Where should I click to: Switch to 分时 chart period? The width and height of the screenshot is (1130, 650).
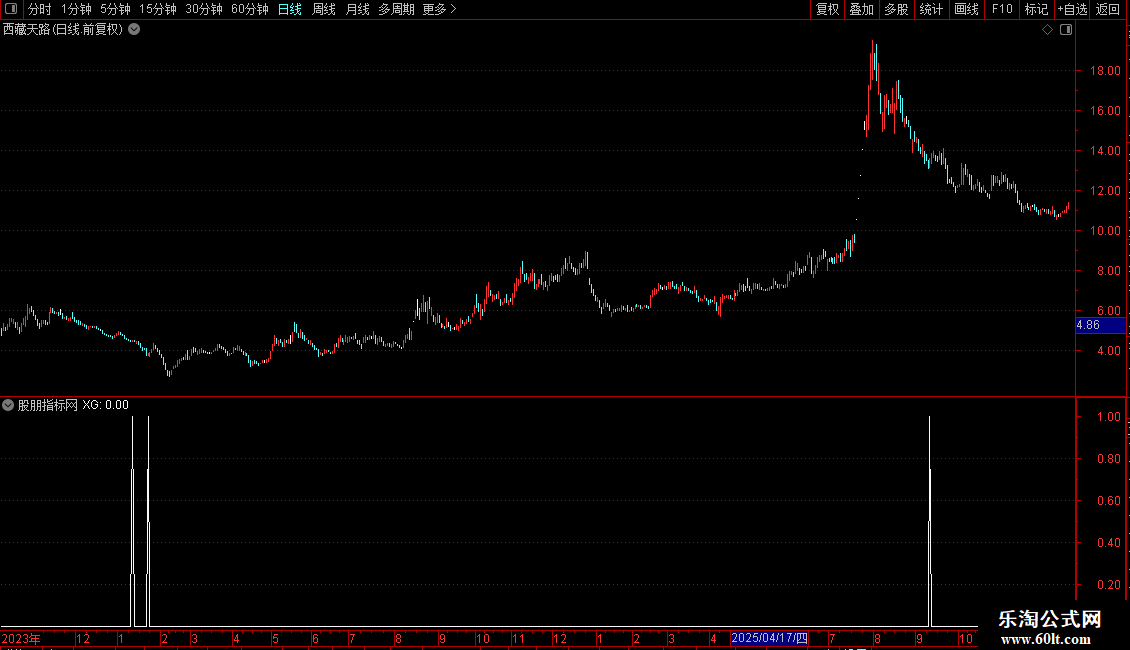pyautogui.click(x=40, y=9)
